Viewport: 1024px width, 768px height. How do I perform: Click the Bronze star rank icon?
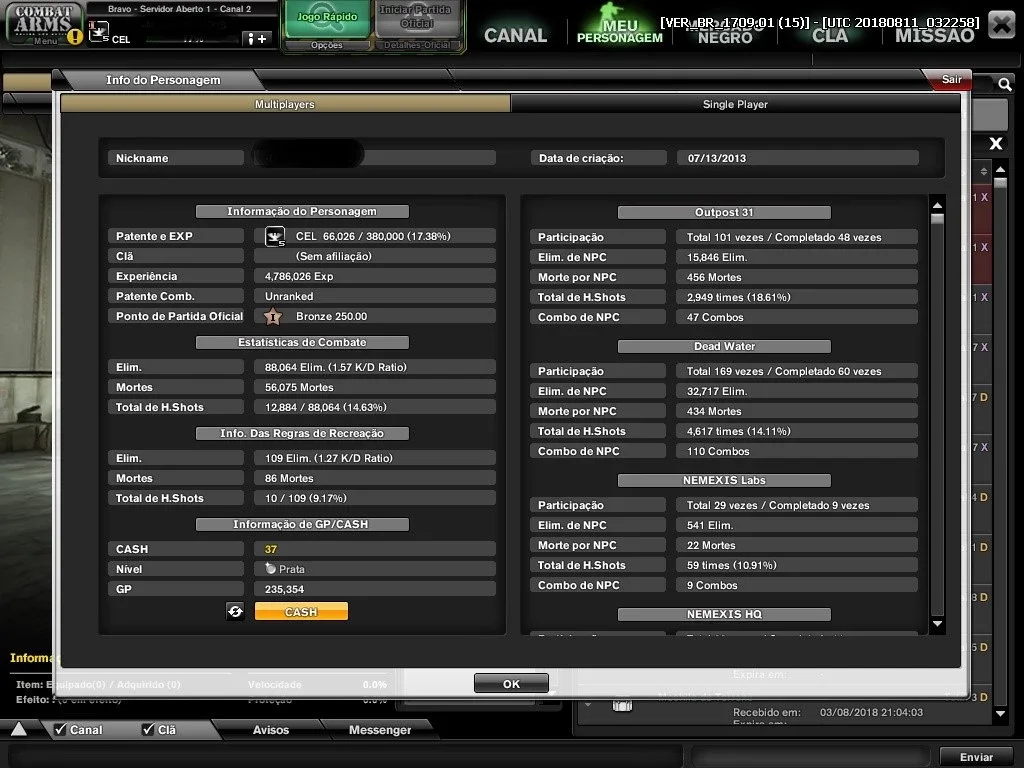(273, 317)
